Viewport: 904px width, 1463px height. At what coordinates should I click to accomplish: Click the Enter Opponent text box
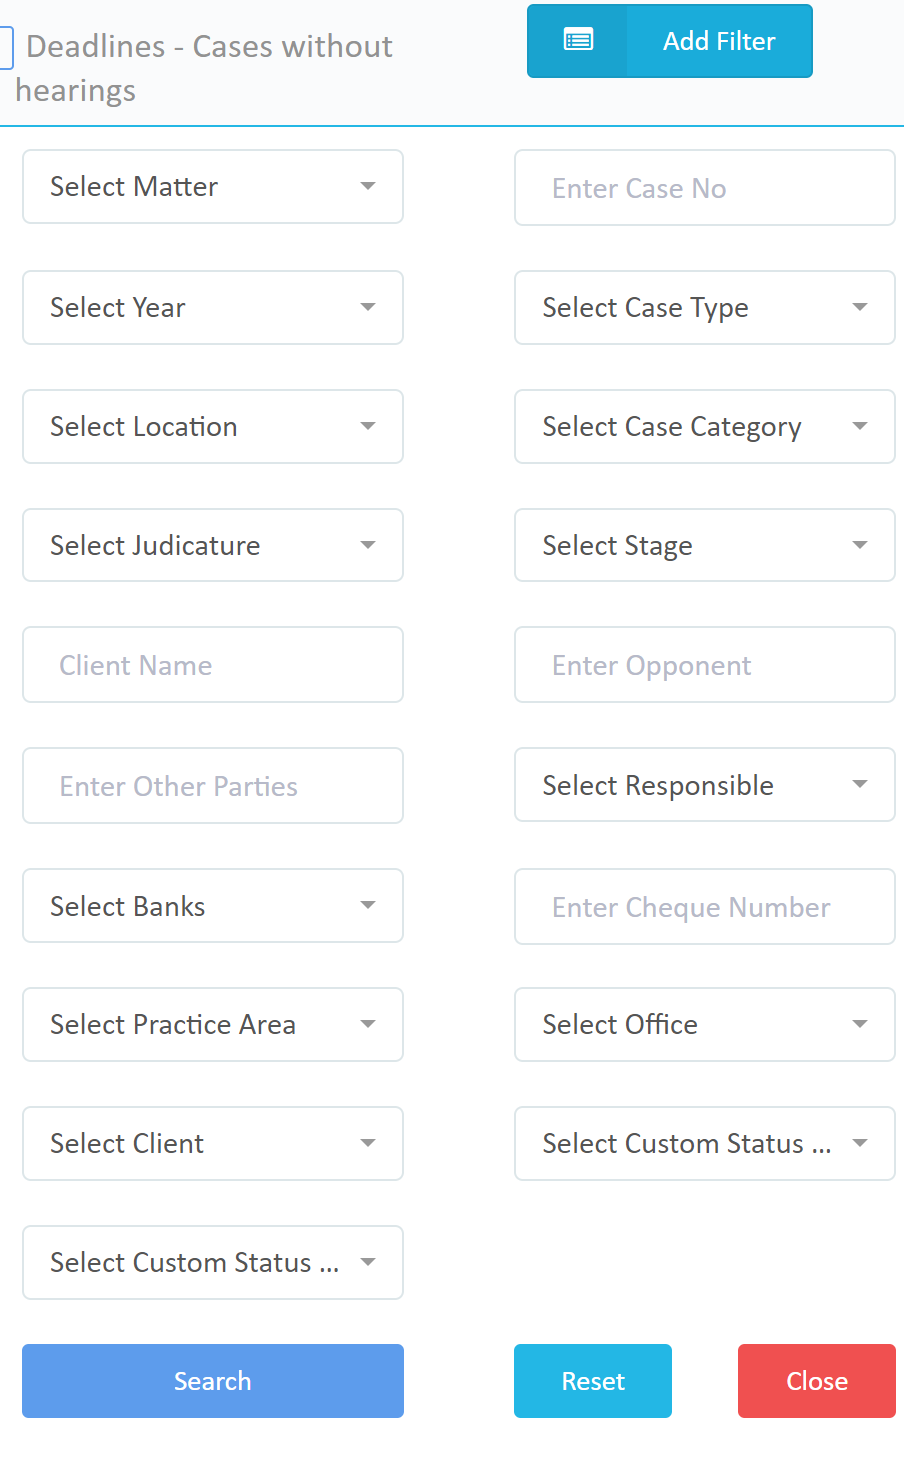(704, 665)
